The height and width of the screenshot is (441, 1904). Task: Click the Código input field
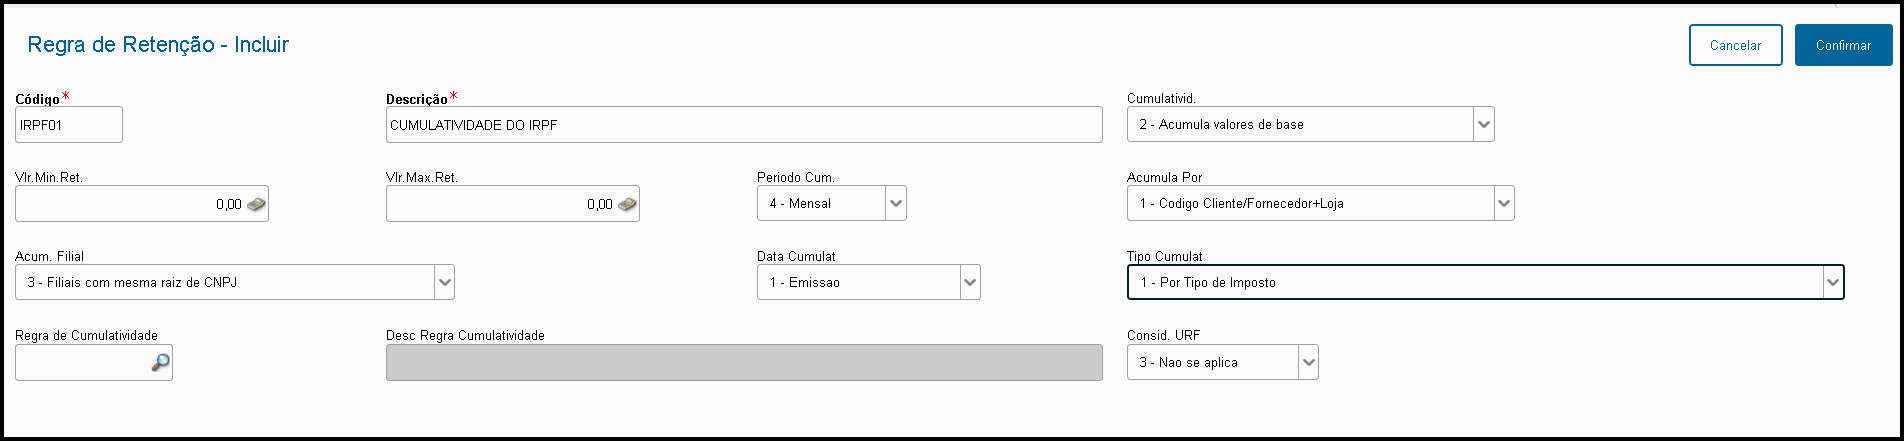68,125
